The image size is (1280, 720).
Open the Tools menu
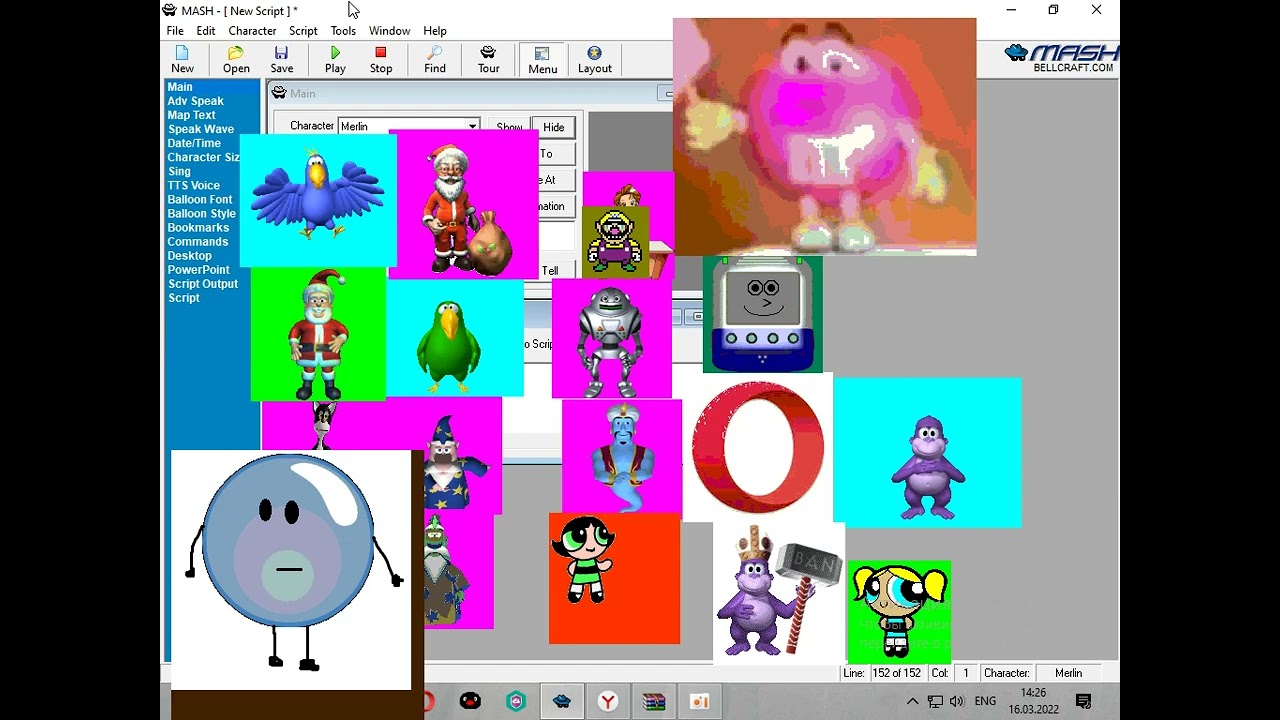pyautogui.click(x=343, y=31)
